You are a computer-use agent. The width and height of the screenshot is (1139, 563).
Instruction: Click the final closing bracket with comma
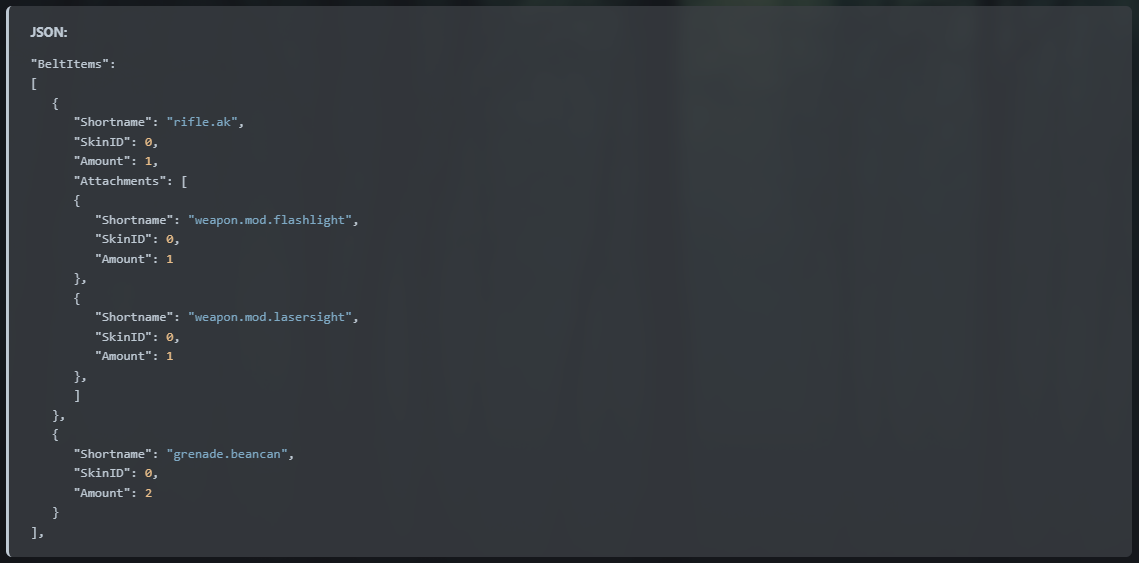tap(36, 532)
